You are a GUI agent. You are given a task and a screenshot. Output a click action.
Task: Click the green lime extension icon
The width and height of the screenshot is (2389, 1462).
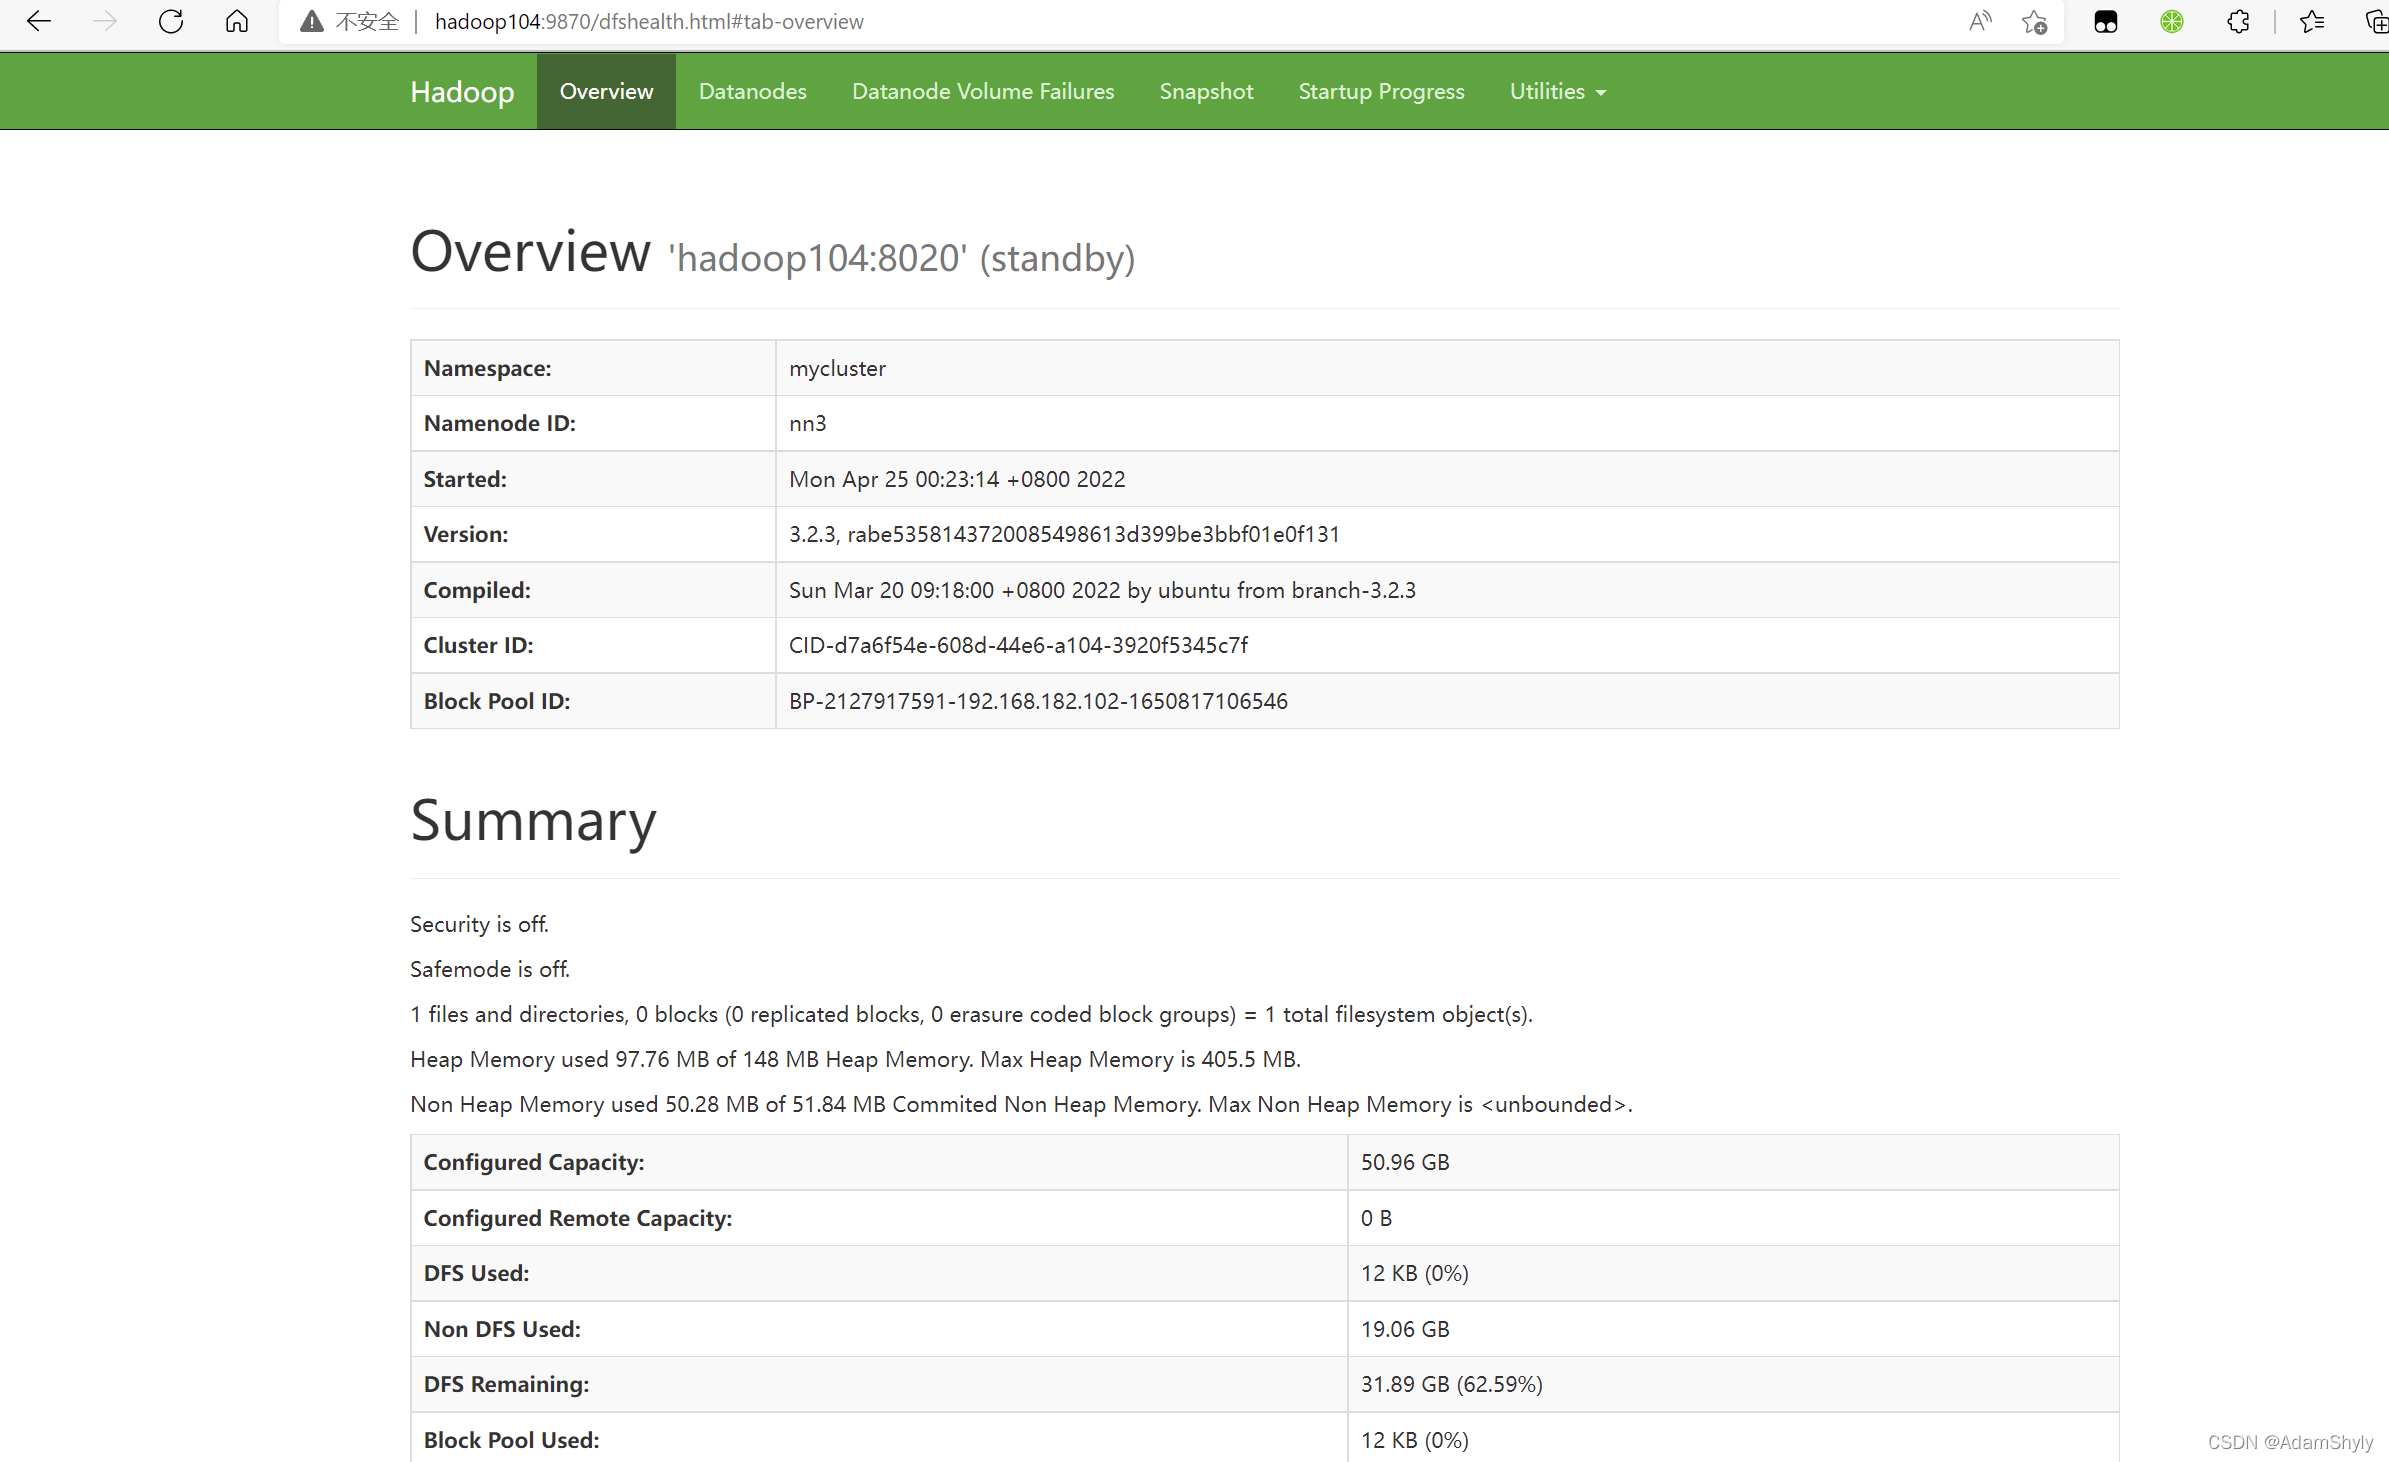pos(2171,21)
